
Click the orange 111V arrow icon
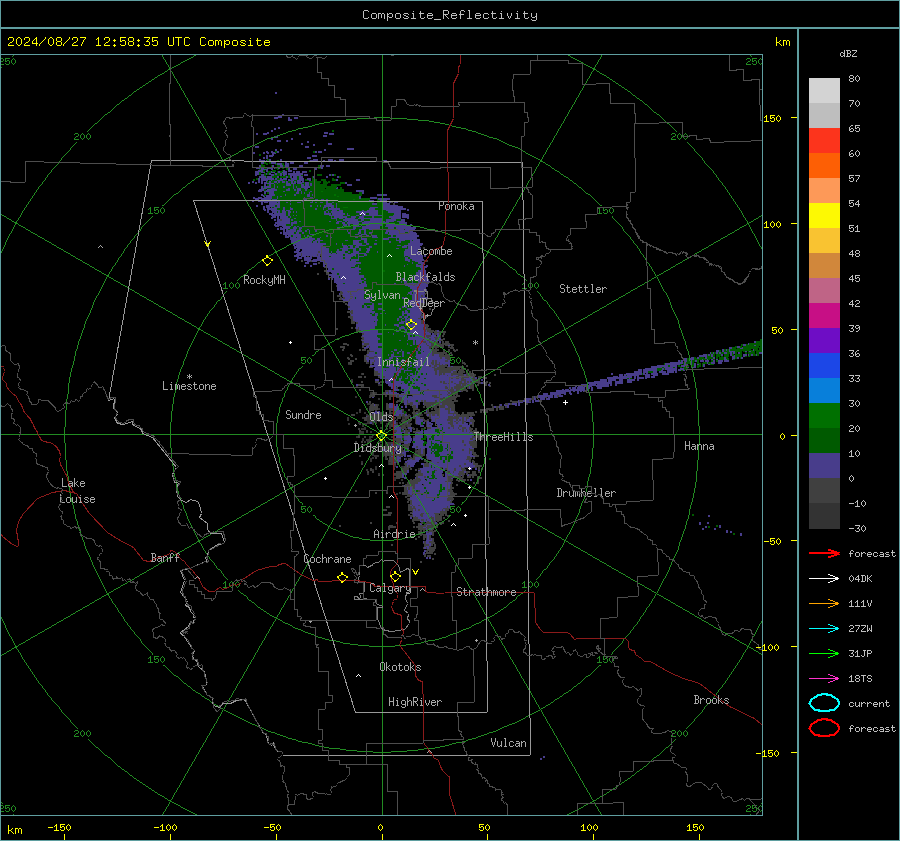pos(824,603)
